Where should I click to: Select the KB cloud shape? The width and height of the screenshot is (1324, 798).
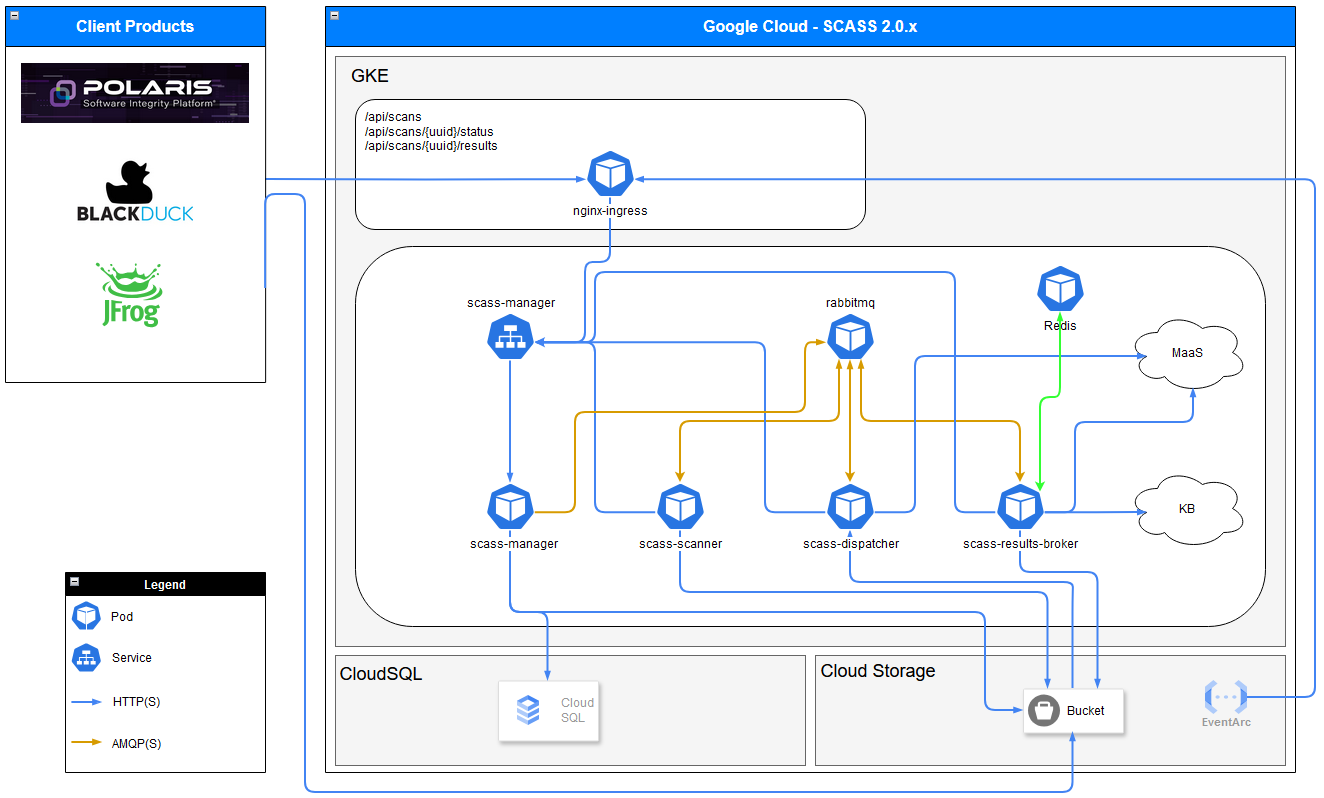(x=1187, y=509)
